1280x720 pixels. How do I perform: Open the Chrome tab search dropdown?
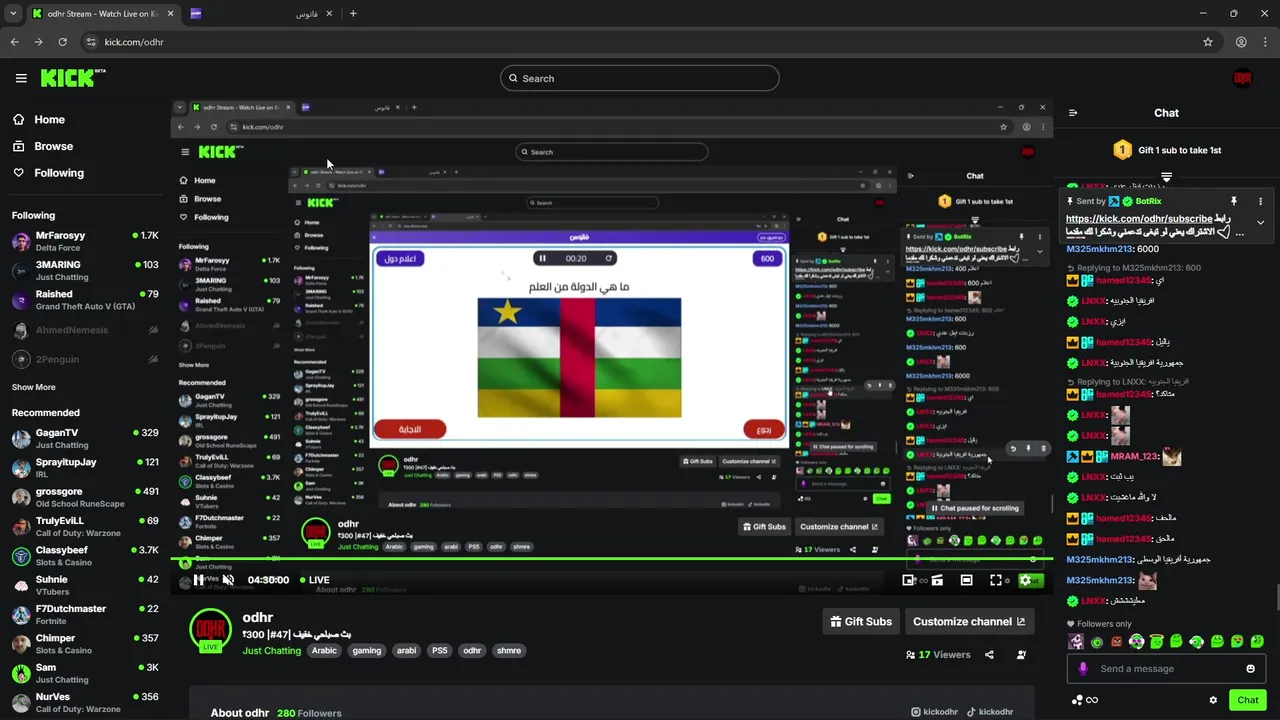[13, 13]
